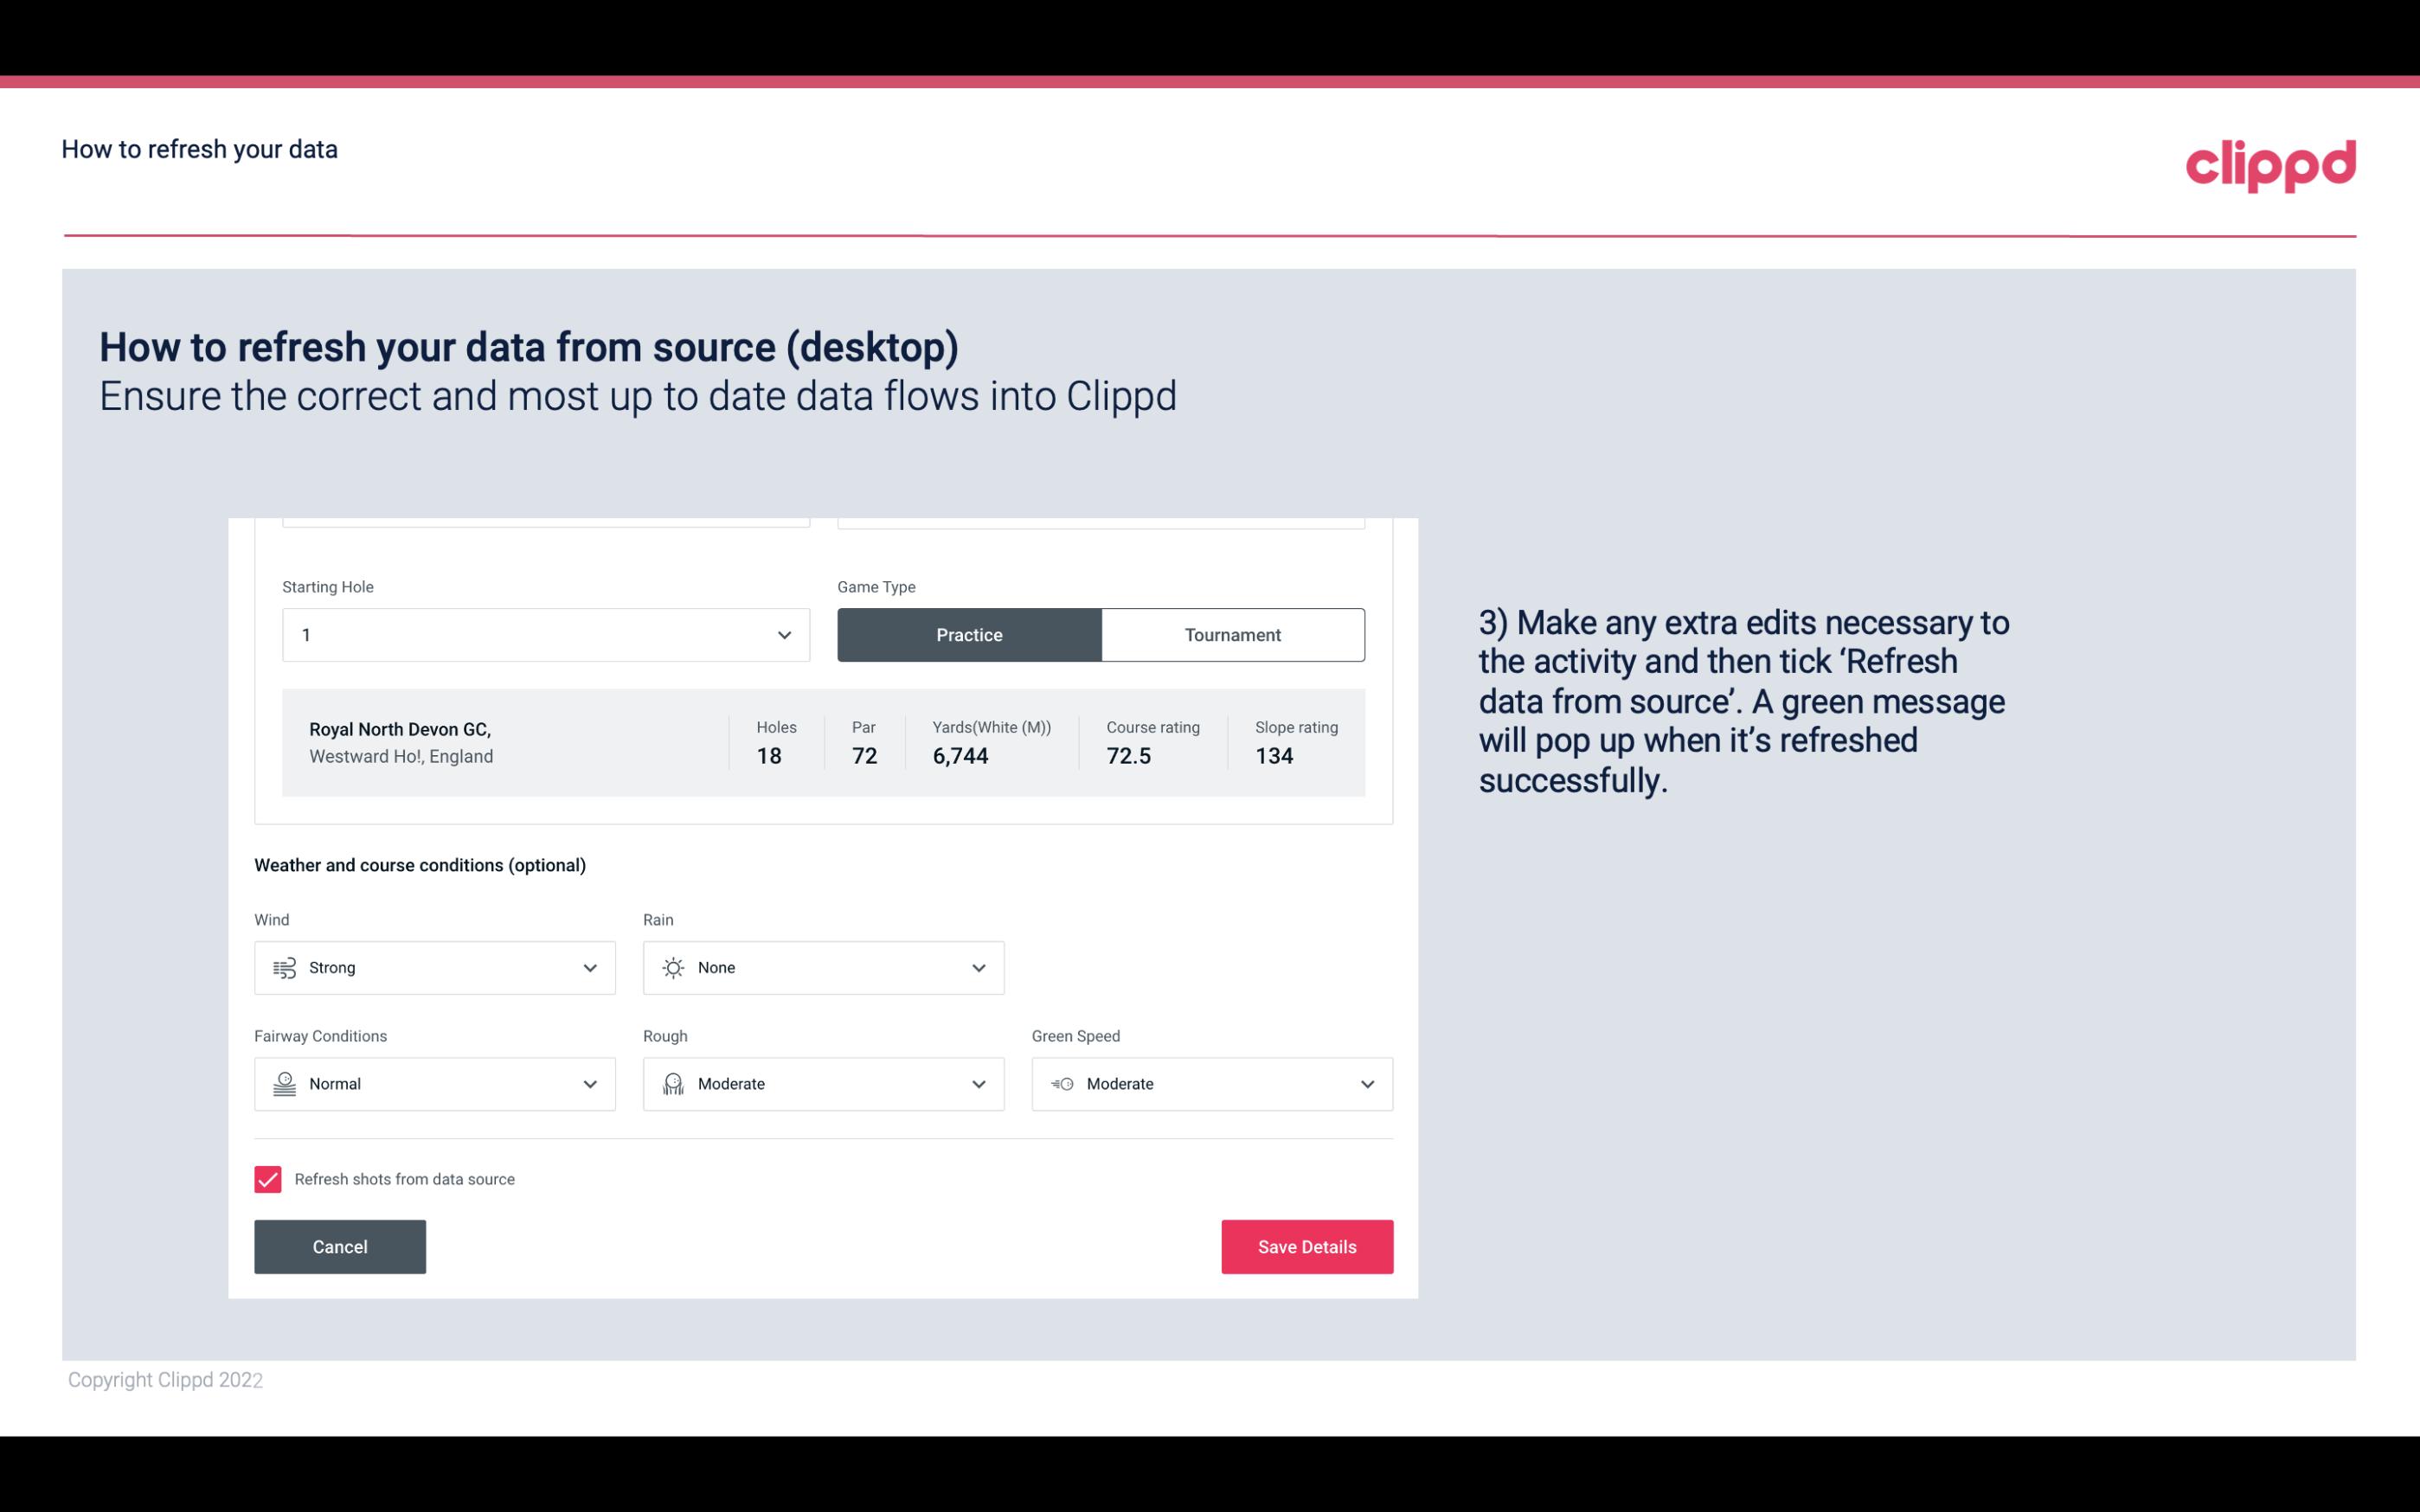Toggle Tournament game type selection
The image size is (2420, 1512).
1232,634
